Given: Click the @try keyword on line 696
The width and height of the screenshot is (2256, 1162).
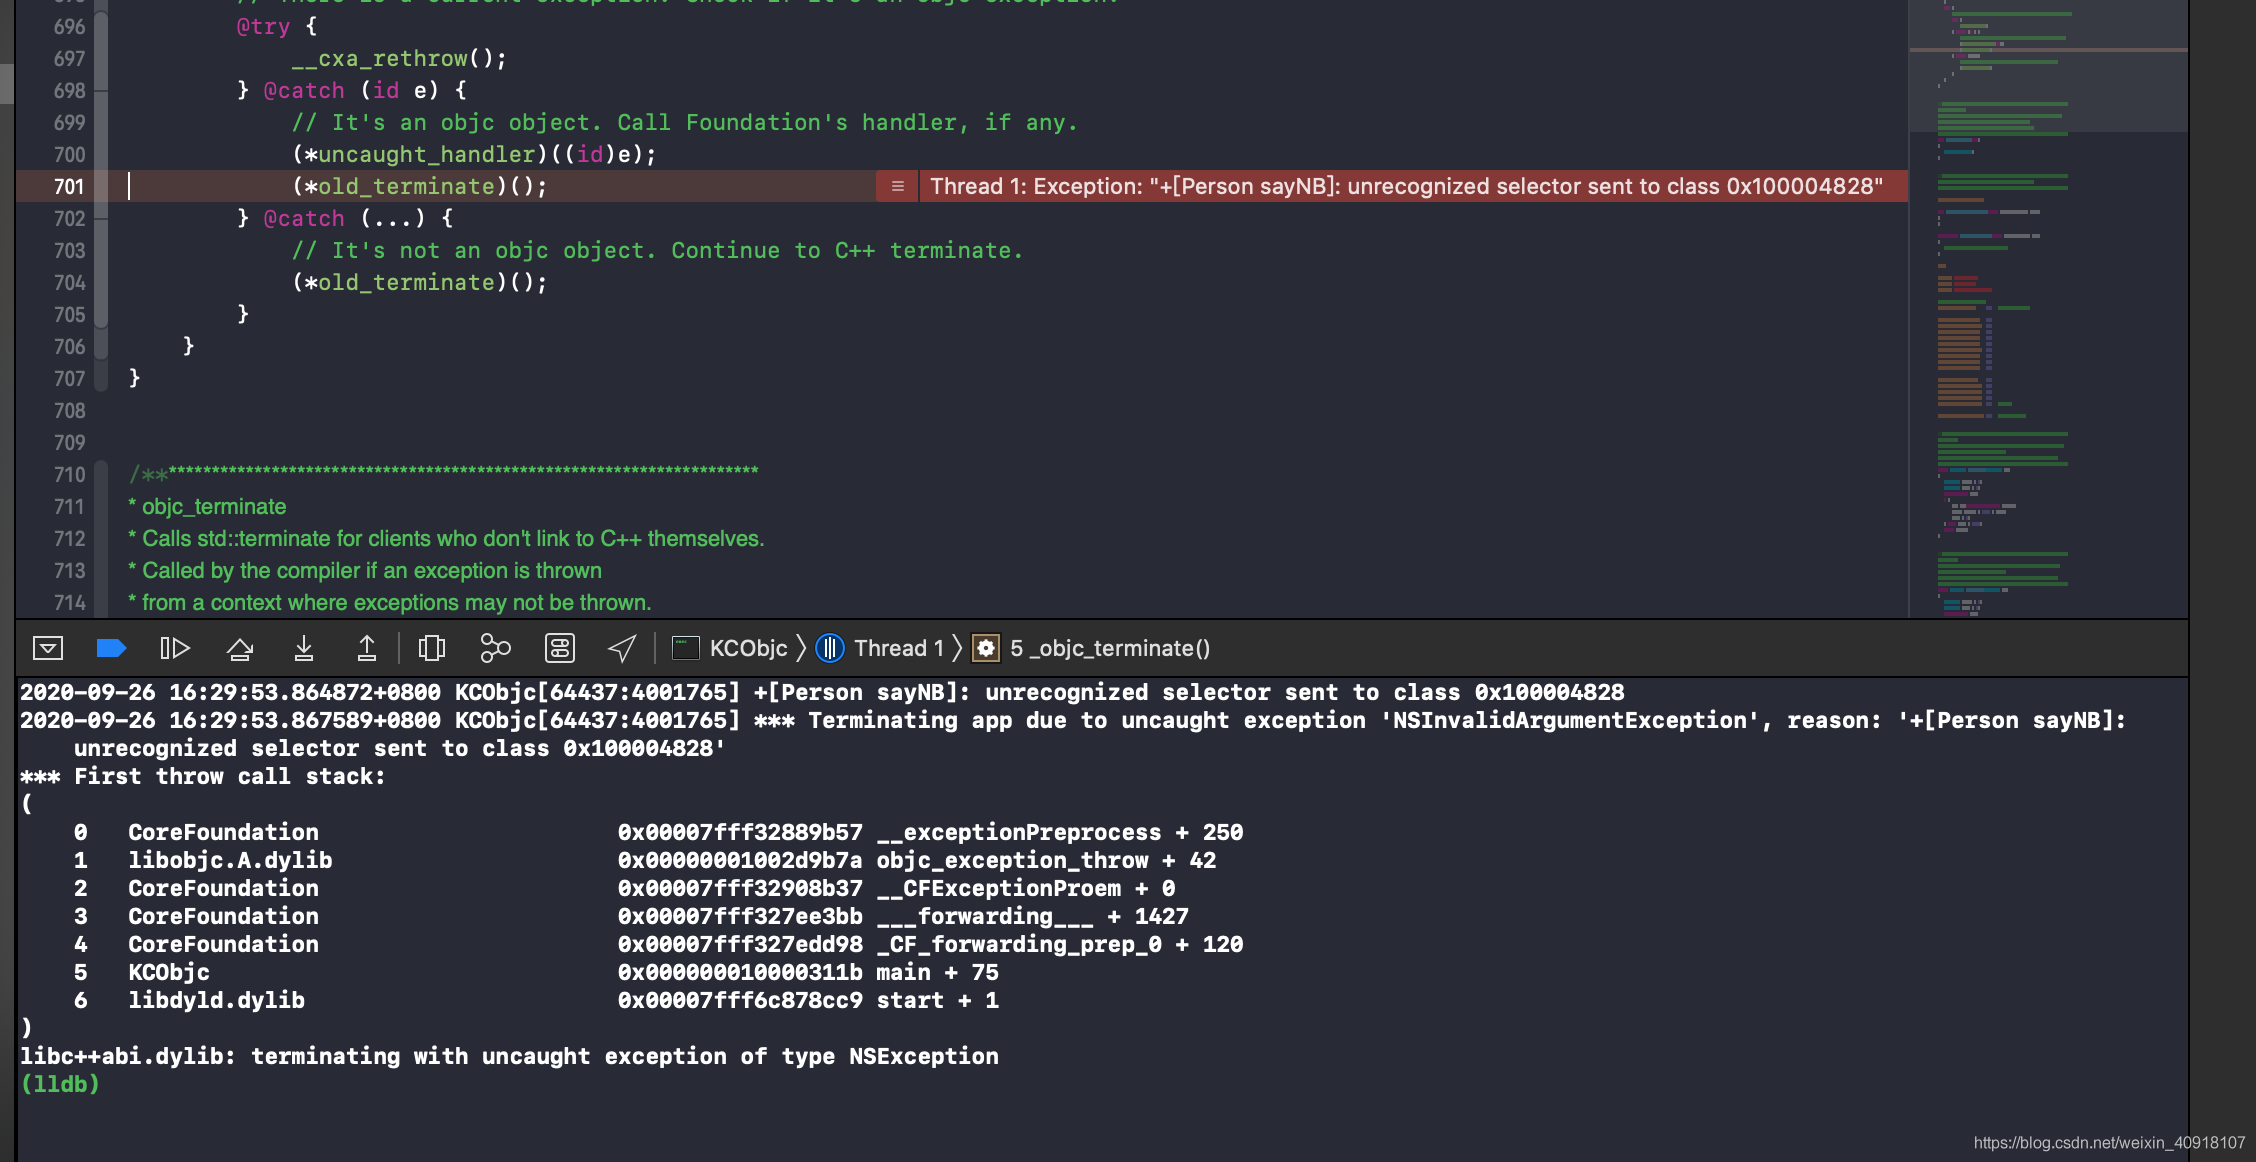Looking at the screenshot, I should pyautogui.click(x=263, y=26).
